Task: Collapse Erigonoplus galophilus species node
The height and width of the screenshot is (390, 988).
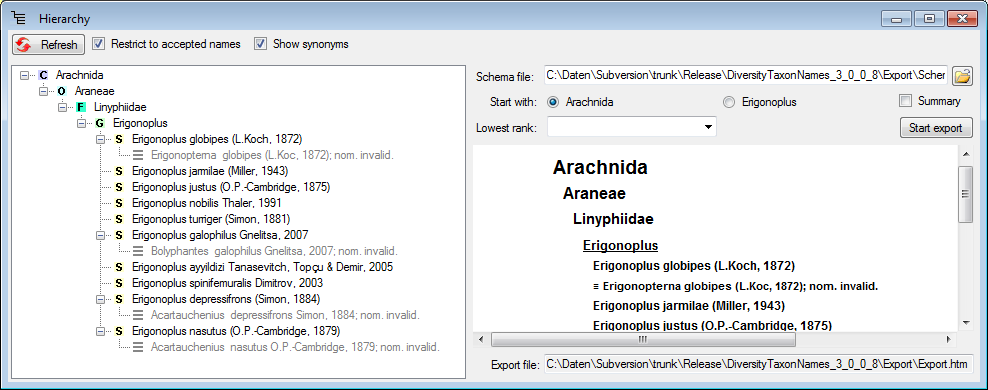Action: 101,235
